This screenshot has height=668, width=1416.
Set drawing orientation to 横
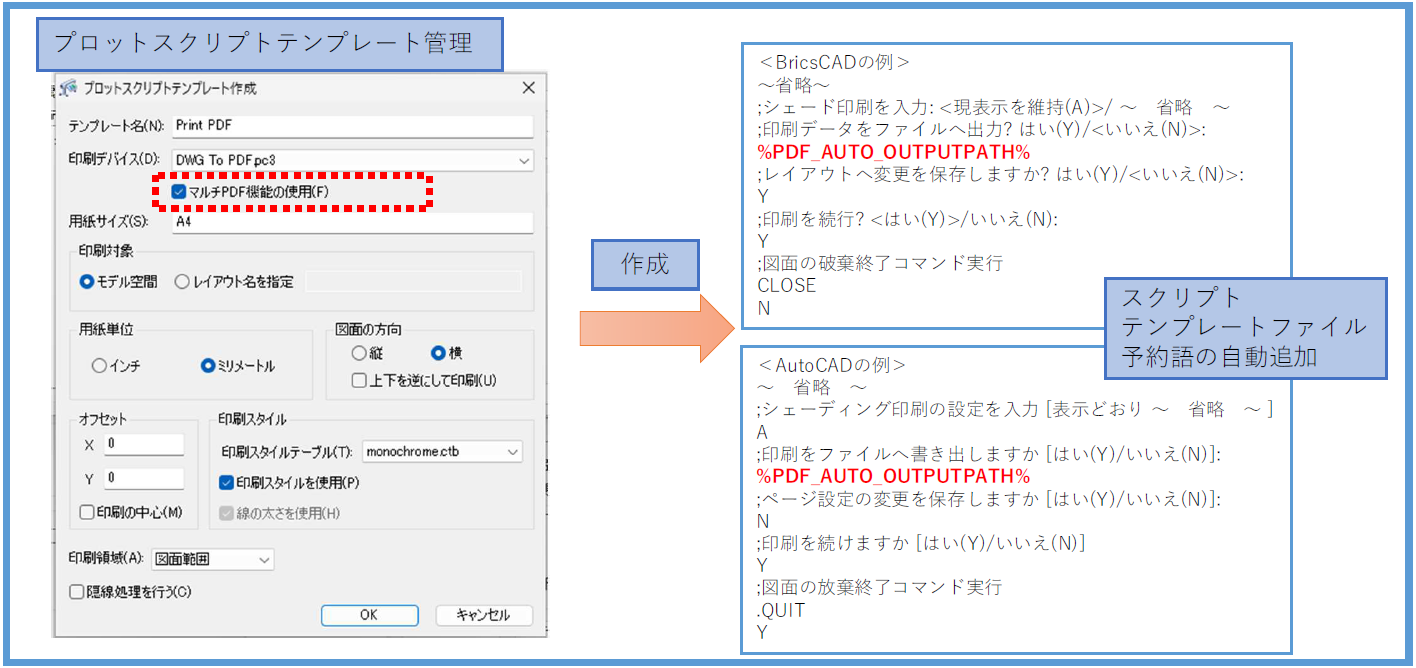point(438,353)
